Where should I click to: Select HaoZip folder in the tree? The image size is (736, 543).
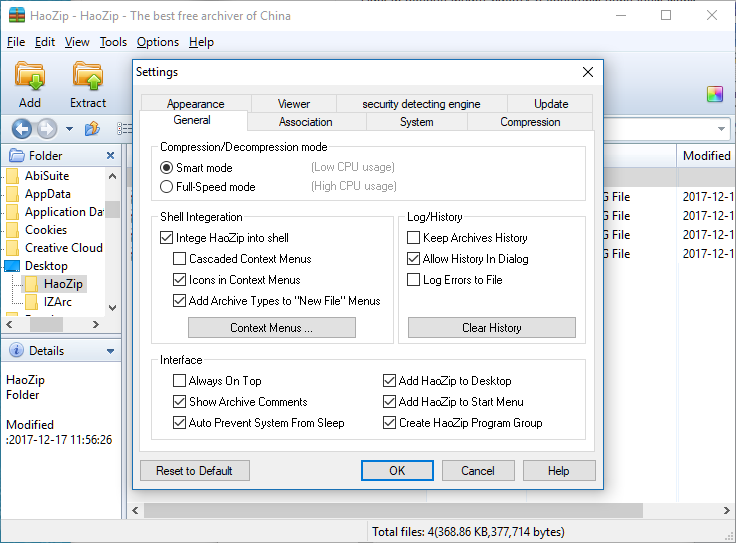(63, 284)
